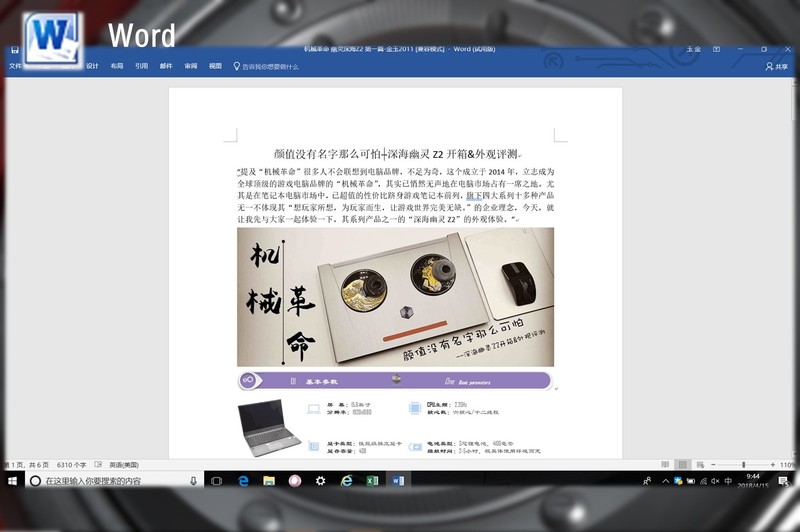Switch to the 设计 (Design) ribbon tab

click(x=92, y=66)
